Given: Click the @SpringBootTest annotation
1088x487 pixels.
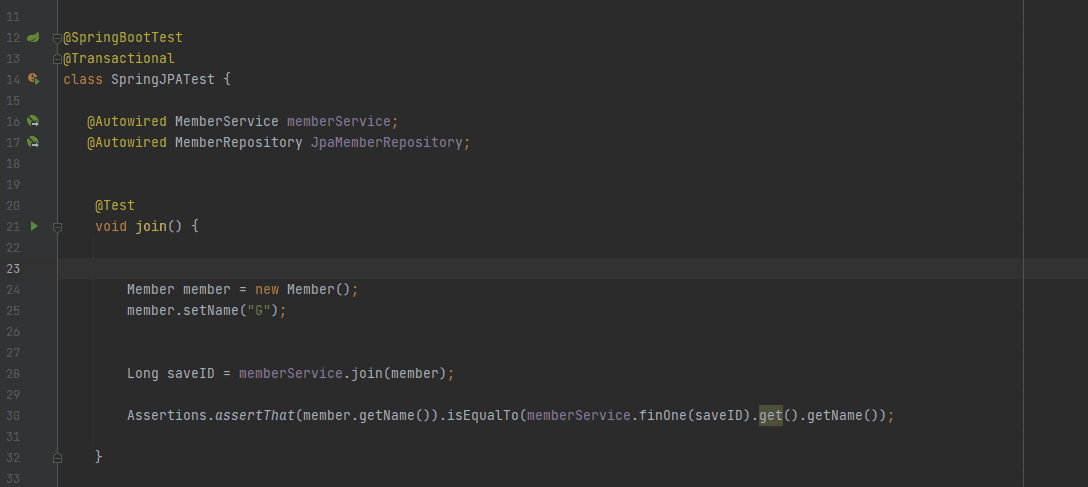Looking at the screenshot, I should 123,37.
